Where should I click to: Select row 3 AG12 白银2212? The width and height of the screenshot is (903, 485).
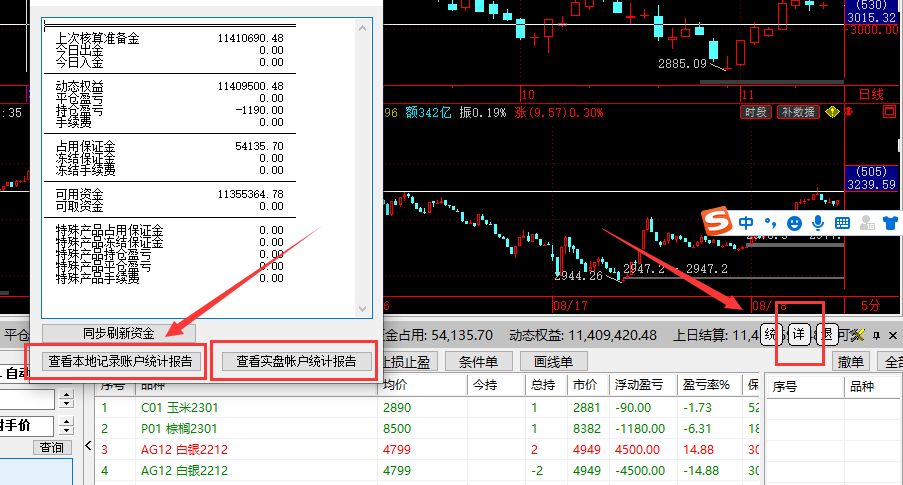(x=427, y=449)
